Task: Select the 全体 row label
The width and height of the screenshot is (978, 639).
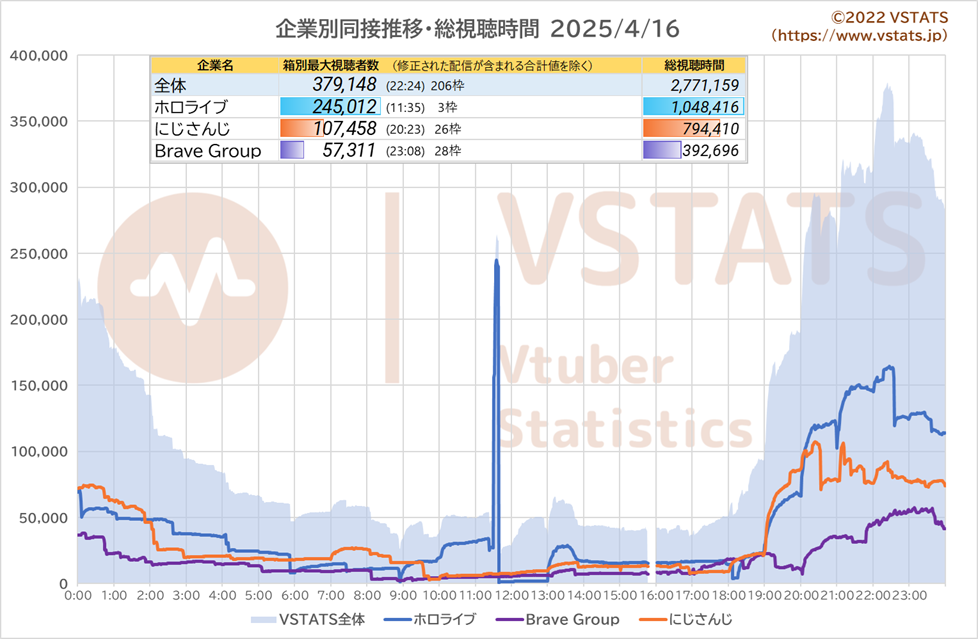Action: (x=170, y=85)
